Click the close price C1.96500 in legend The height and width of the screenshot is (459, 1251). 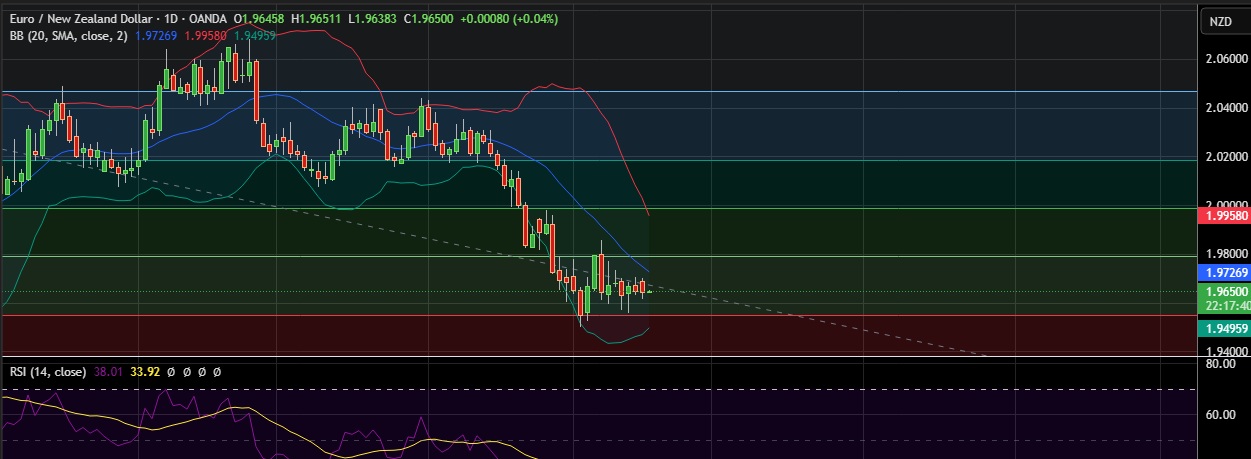click(428, 19)
